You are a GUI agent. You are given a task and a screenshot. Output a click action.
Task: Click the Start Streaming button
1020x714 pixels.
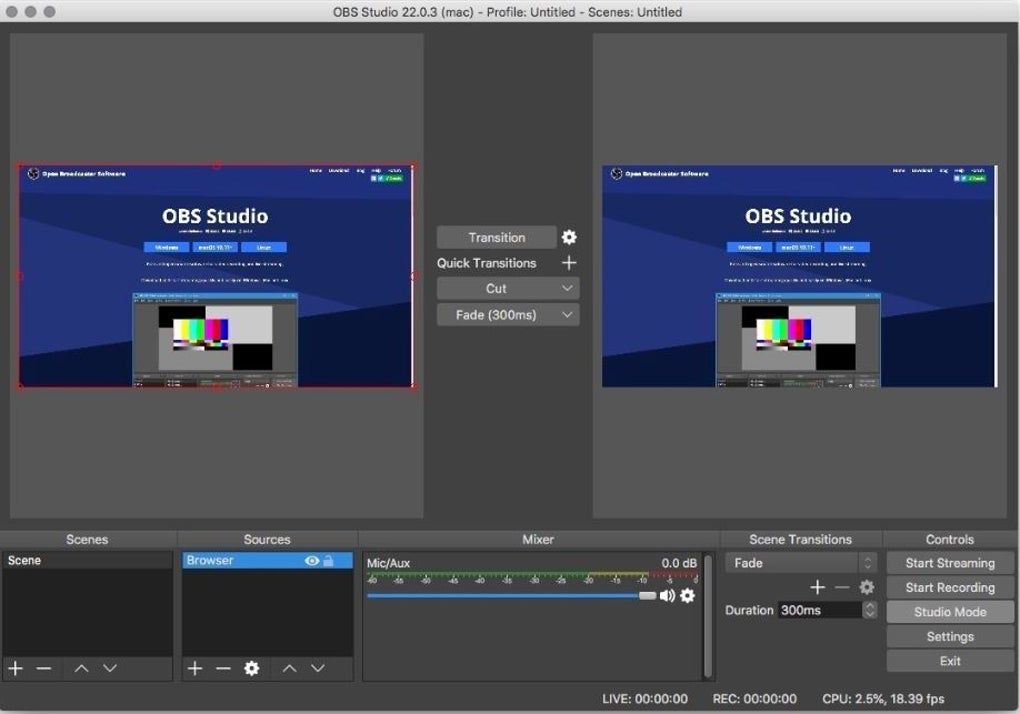(950, 563)
